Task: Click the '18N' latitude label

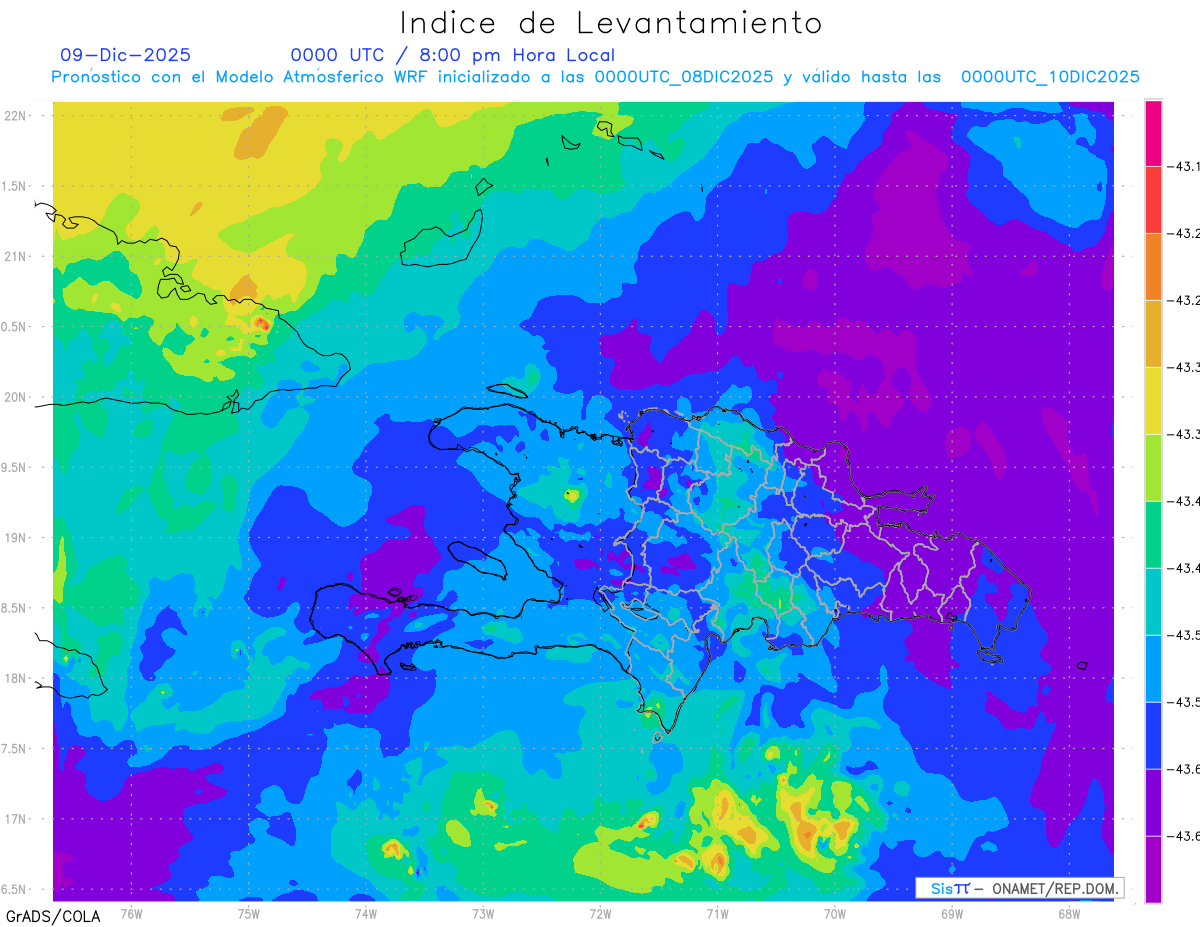Action: click(15, 678)
